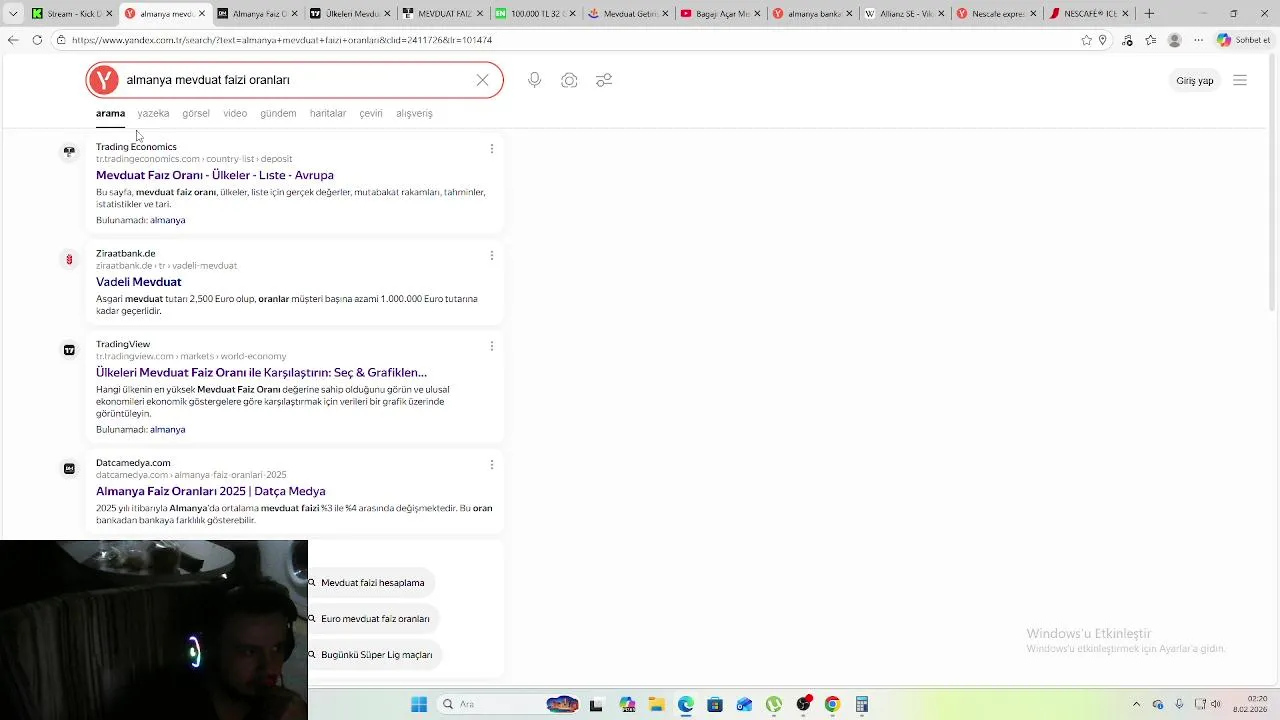Switch to çeviri search tab
This screenshot has width=1280, height=720.
pos(371,113)
